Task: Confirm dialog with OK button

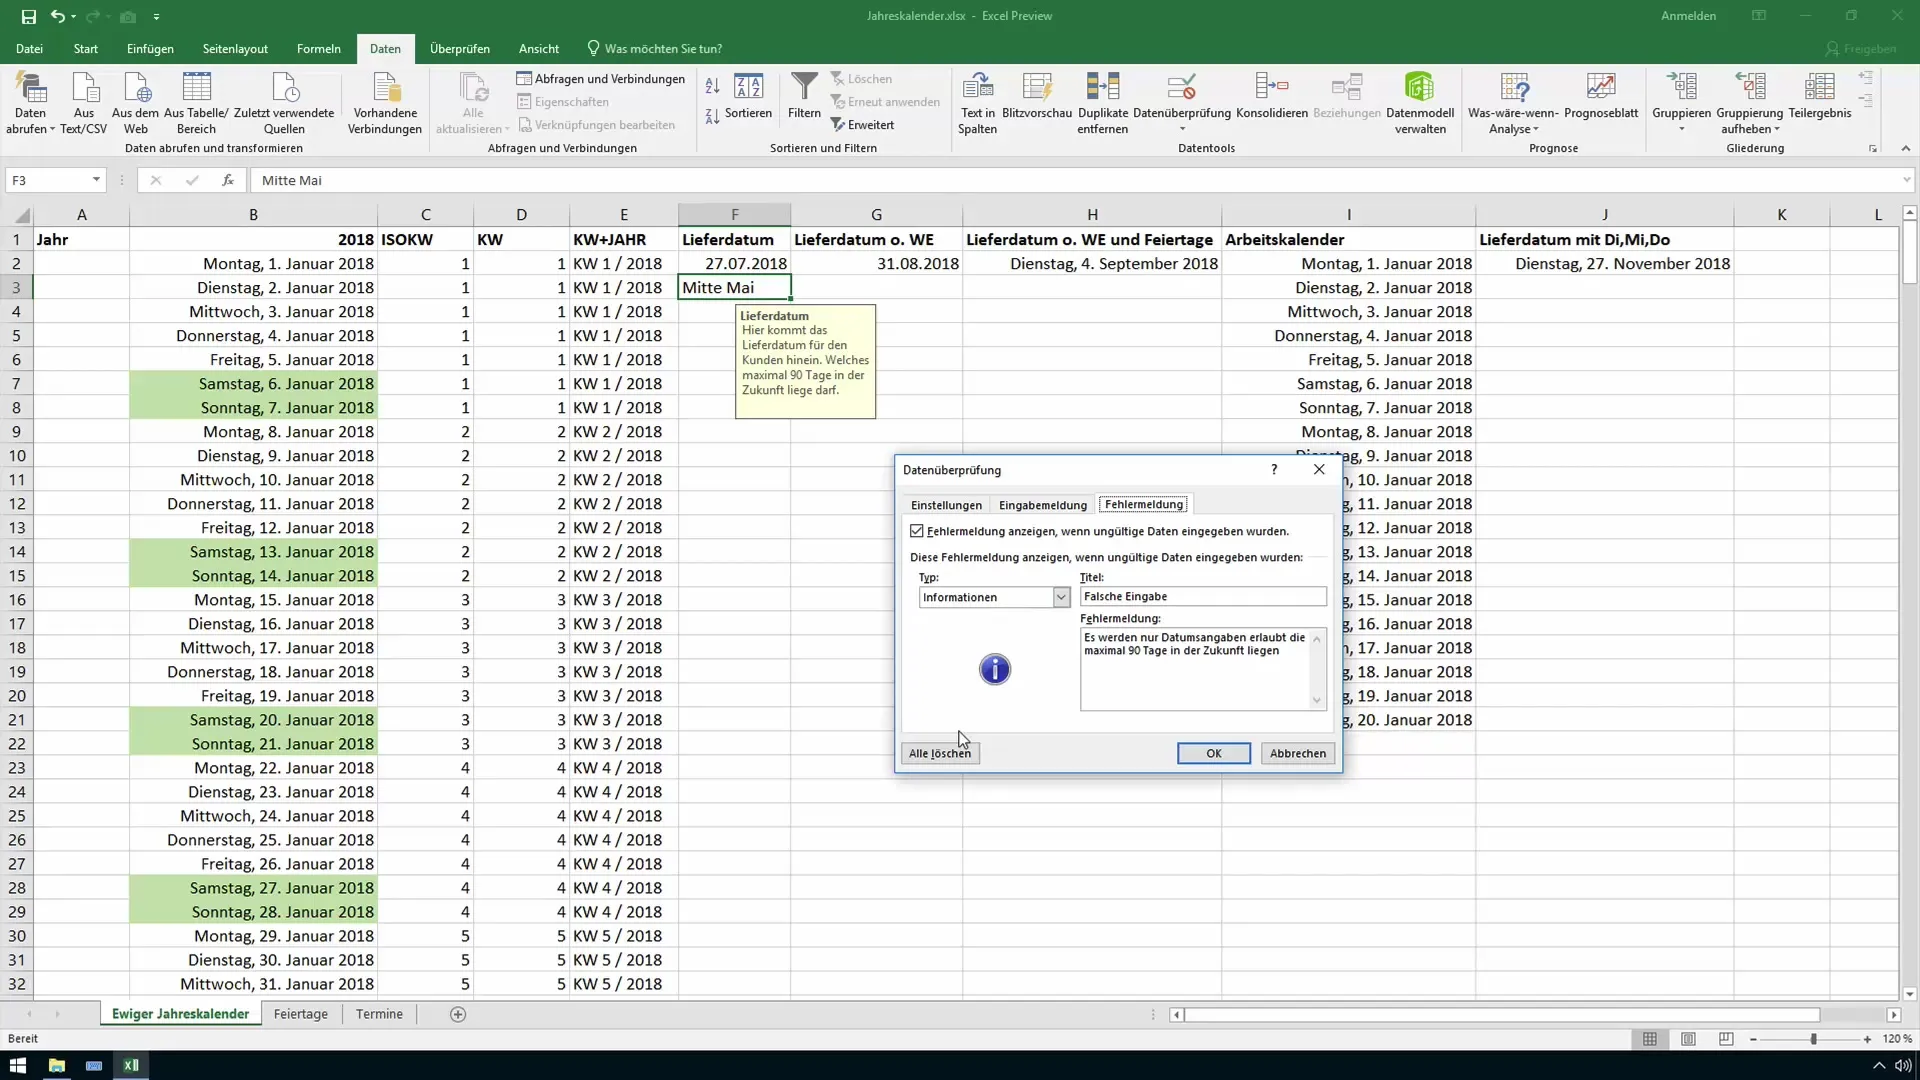Action: tap(1214, 754)
